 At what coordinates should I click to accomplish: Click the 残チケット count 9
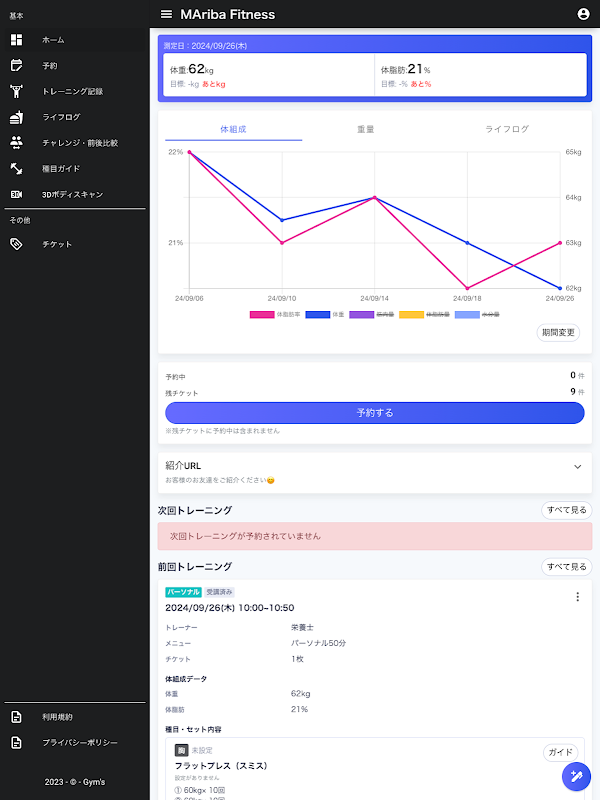tap(573, 391)
